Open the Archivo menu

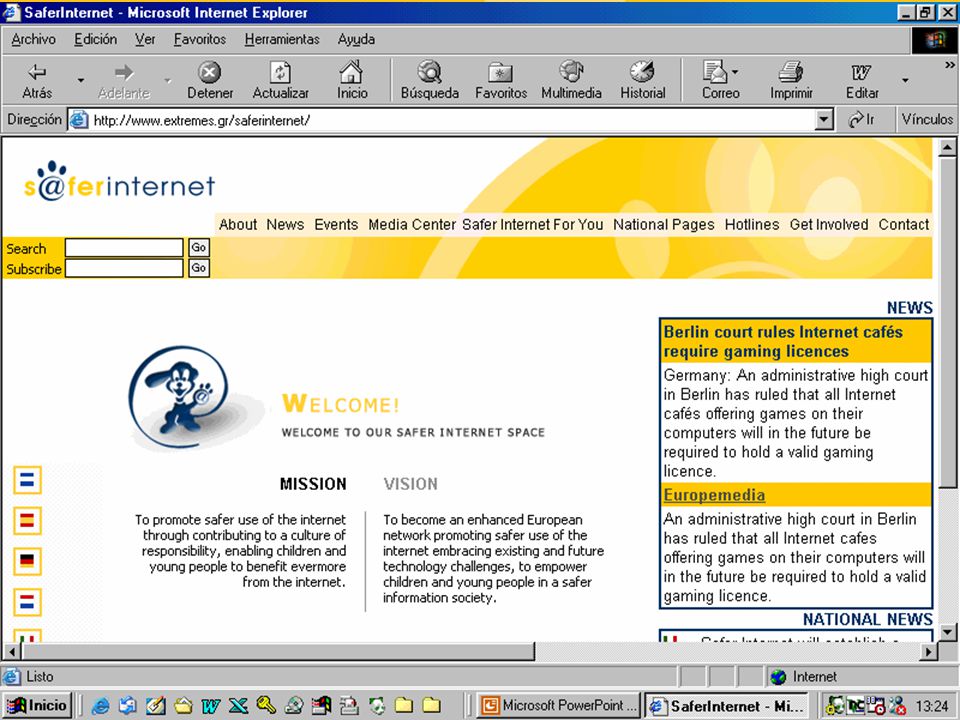click(33, 39)
